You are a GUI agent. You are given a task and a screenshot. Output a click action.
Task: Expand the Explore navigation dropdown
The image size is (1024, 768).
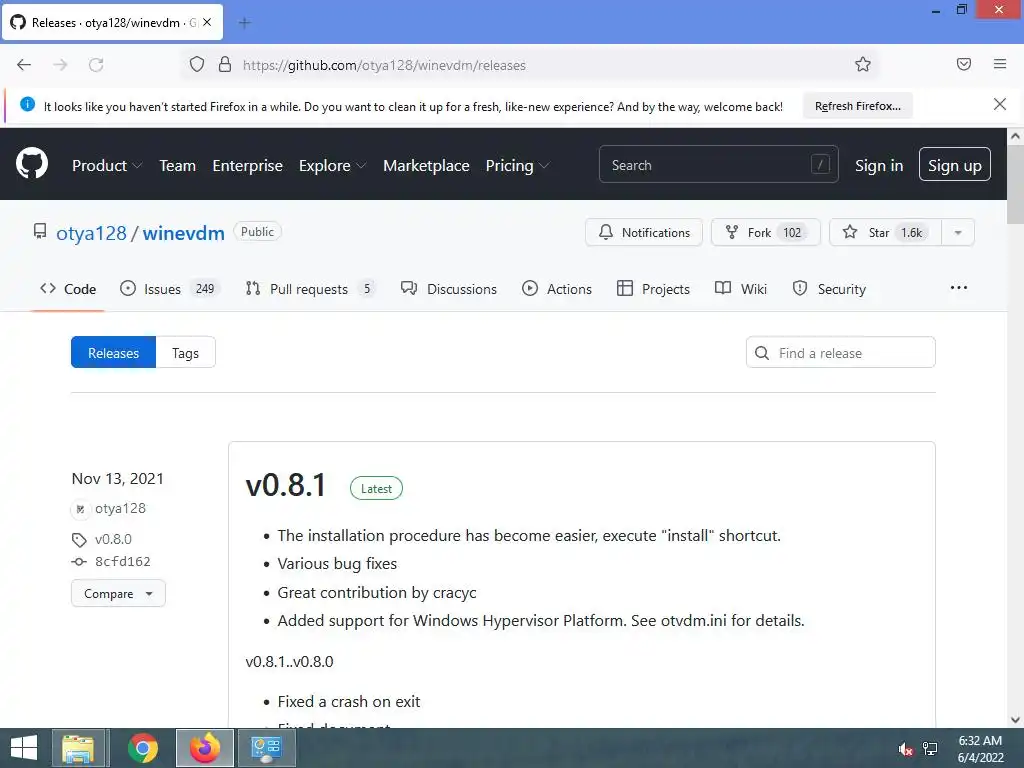tap(332, 165)
